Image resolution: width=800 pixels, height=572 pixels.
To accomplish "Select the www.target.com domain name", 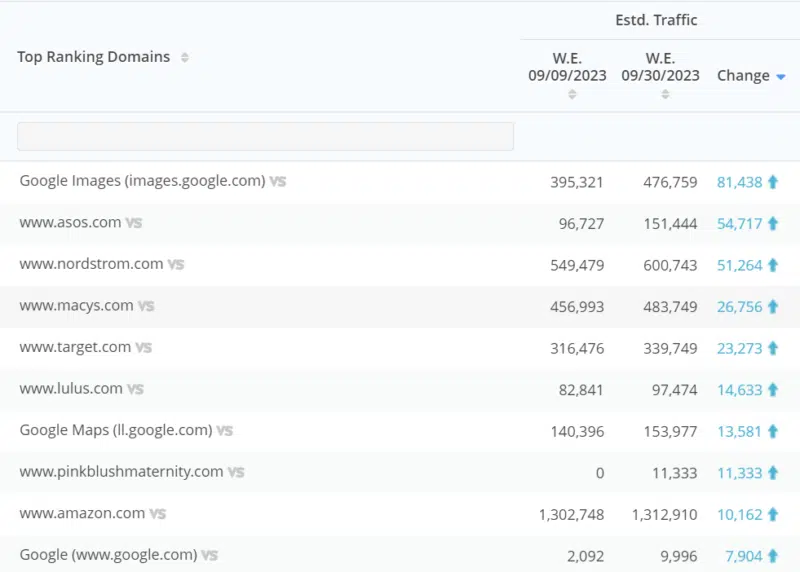I will pyautogui.click(x=75, y=347).
